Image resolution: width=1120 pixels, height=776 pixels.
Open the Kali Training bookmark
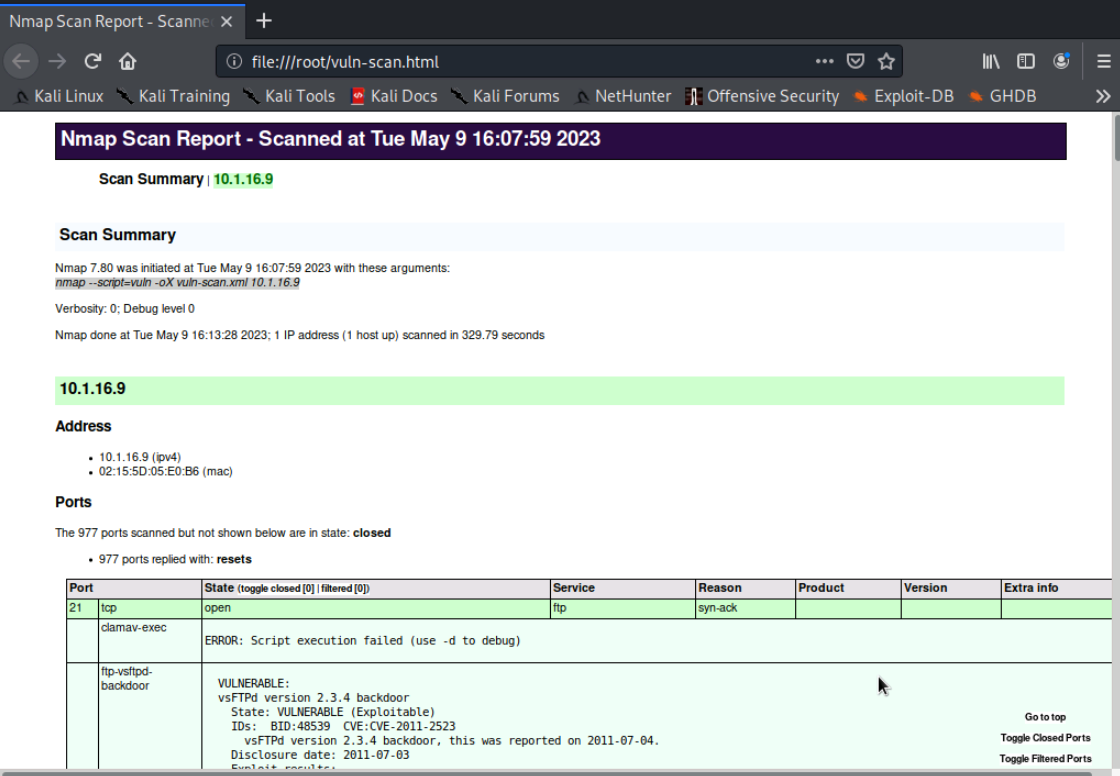point(174,96)
